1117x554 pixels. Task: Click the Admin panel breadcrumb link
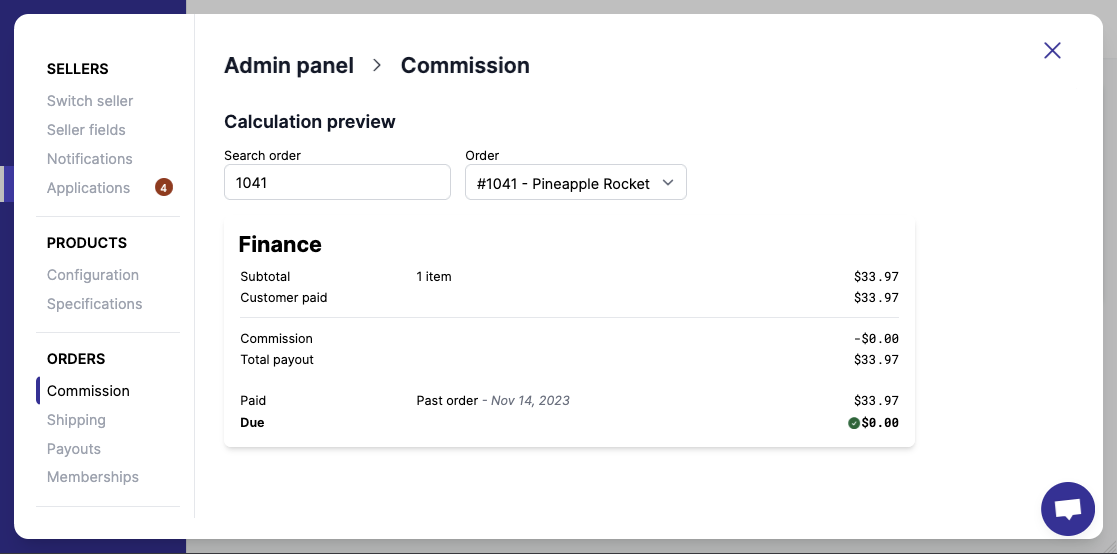pos(289,66)
